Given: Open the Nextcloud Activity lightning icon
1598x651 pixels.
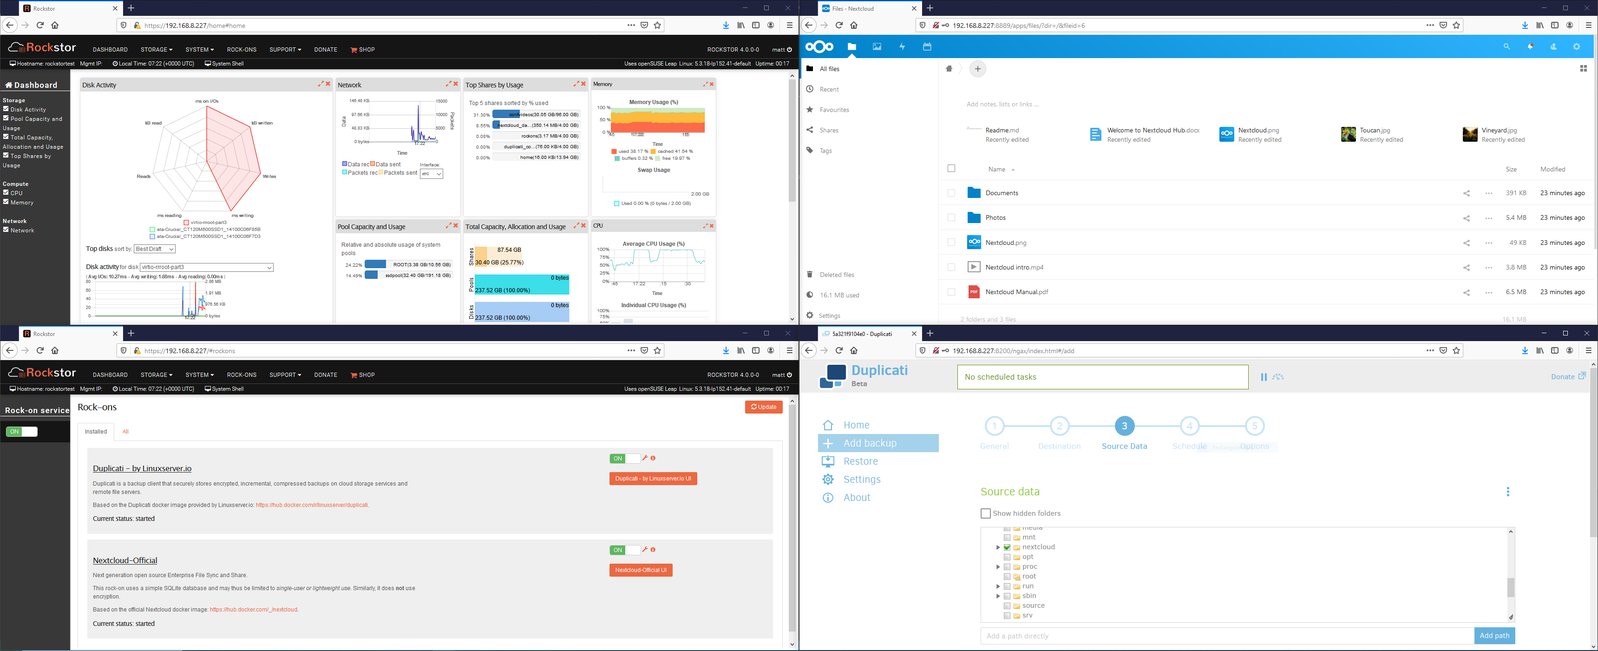Looking at the screenshot, I should coord(902,46).
